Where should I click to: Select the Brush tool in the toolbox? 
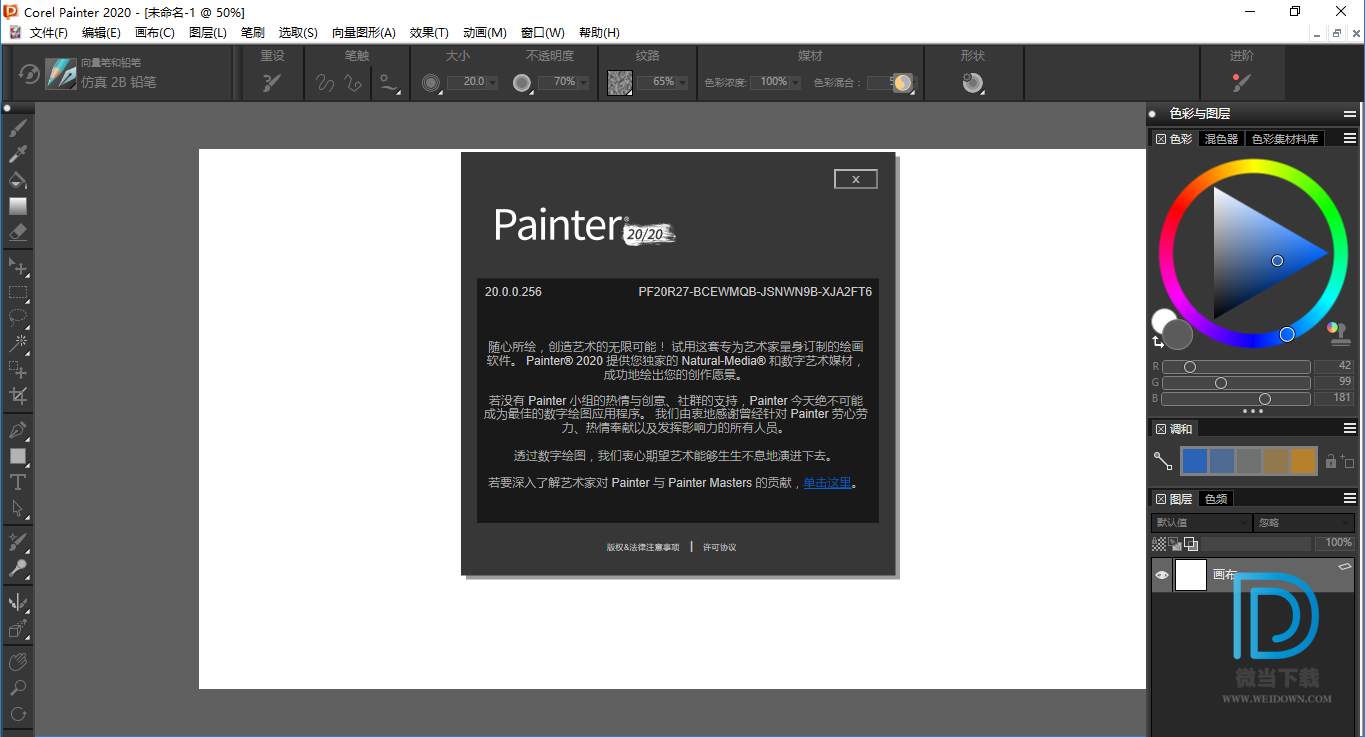click(x=18, y=128)
